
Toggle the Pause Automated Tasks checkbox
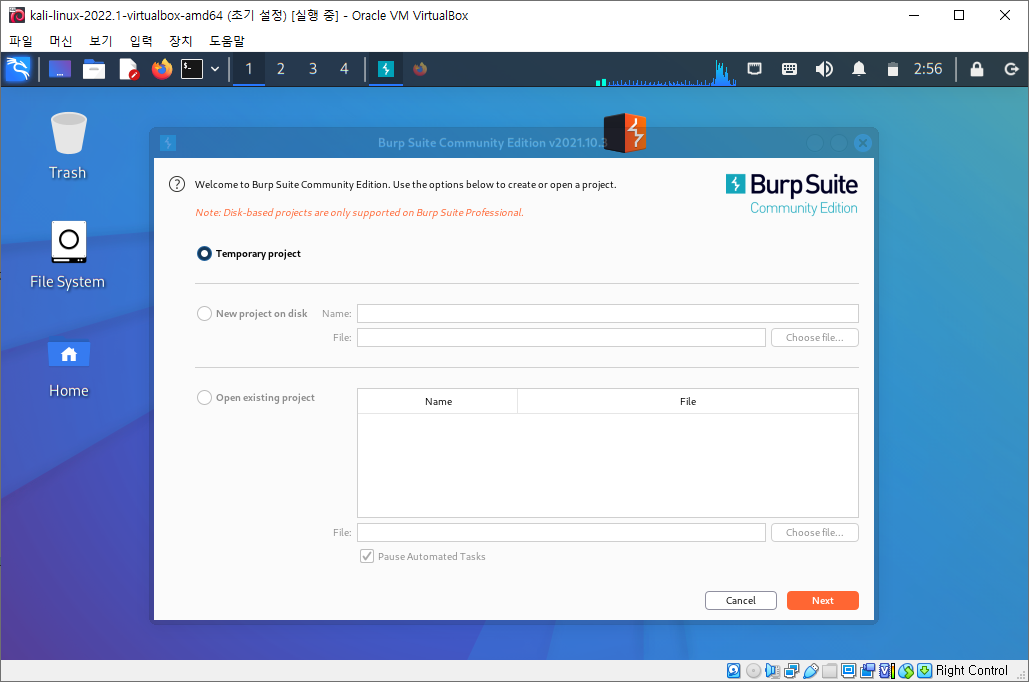pyautogui.click(x=367, y=556)
